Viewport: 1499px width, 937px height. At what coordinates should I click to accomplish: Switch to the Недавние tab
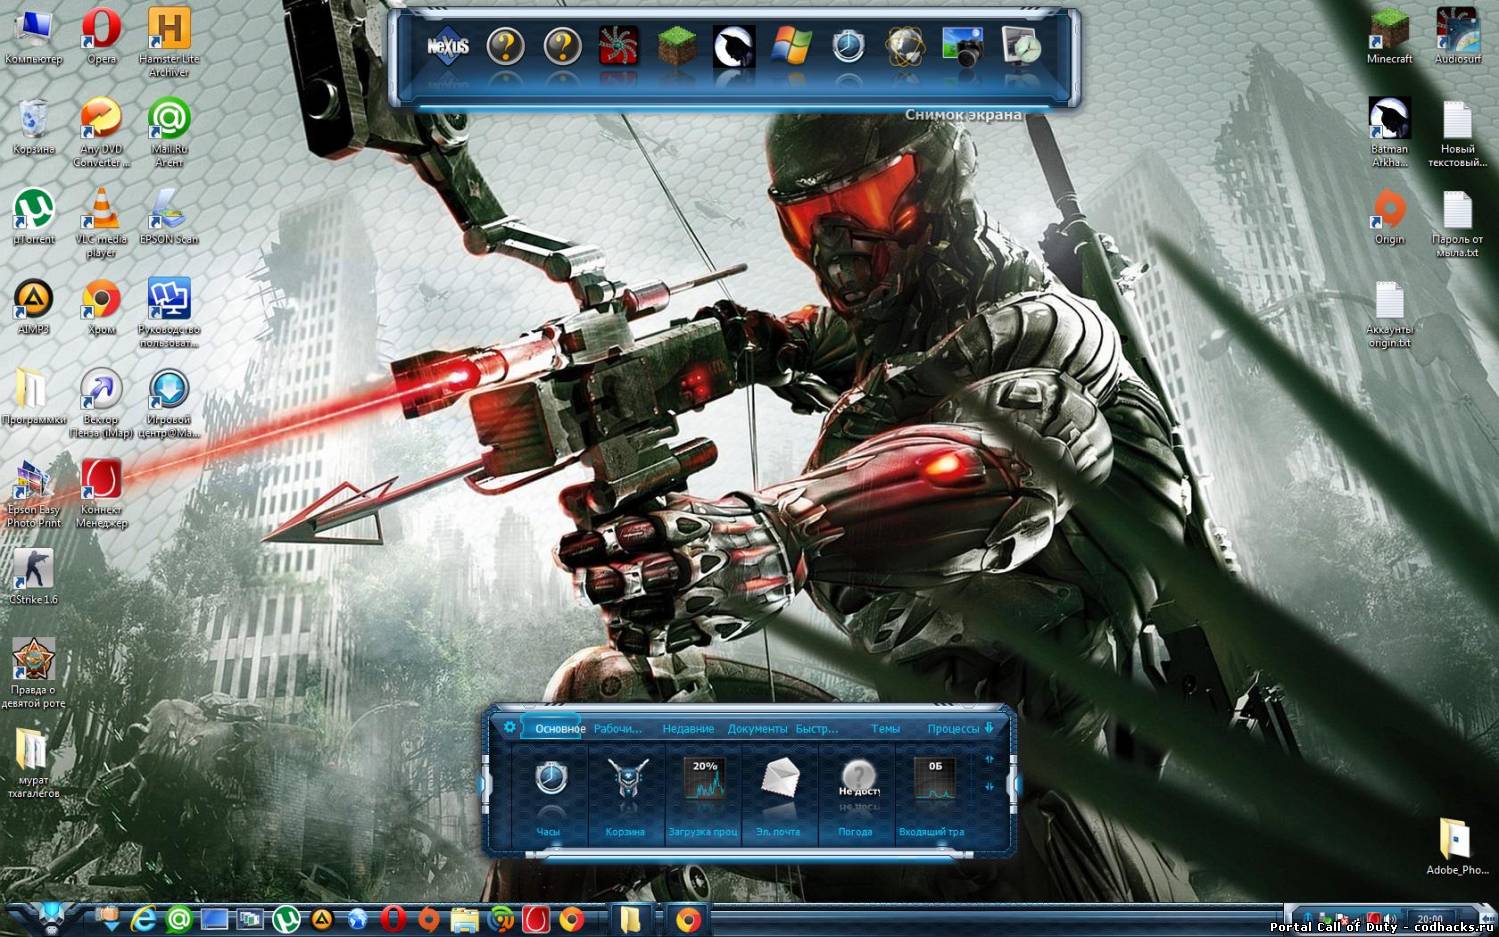point(688,729)
